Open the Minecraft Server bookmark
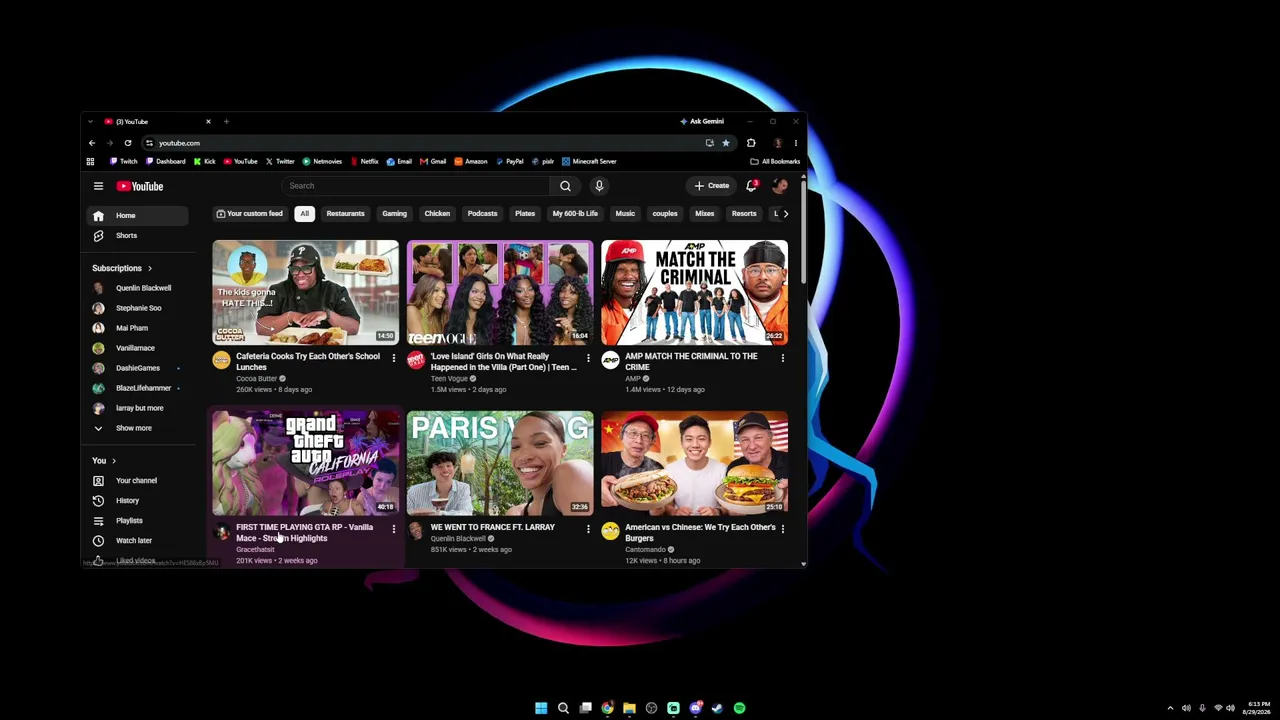The width and height of the screenshot is (1280, 720). (589, 161)
